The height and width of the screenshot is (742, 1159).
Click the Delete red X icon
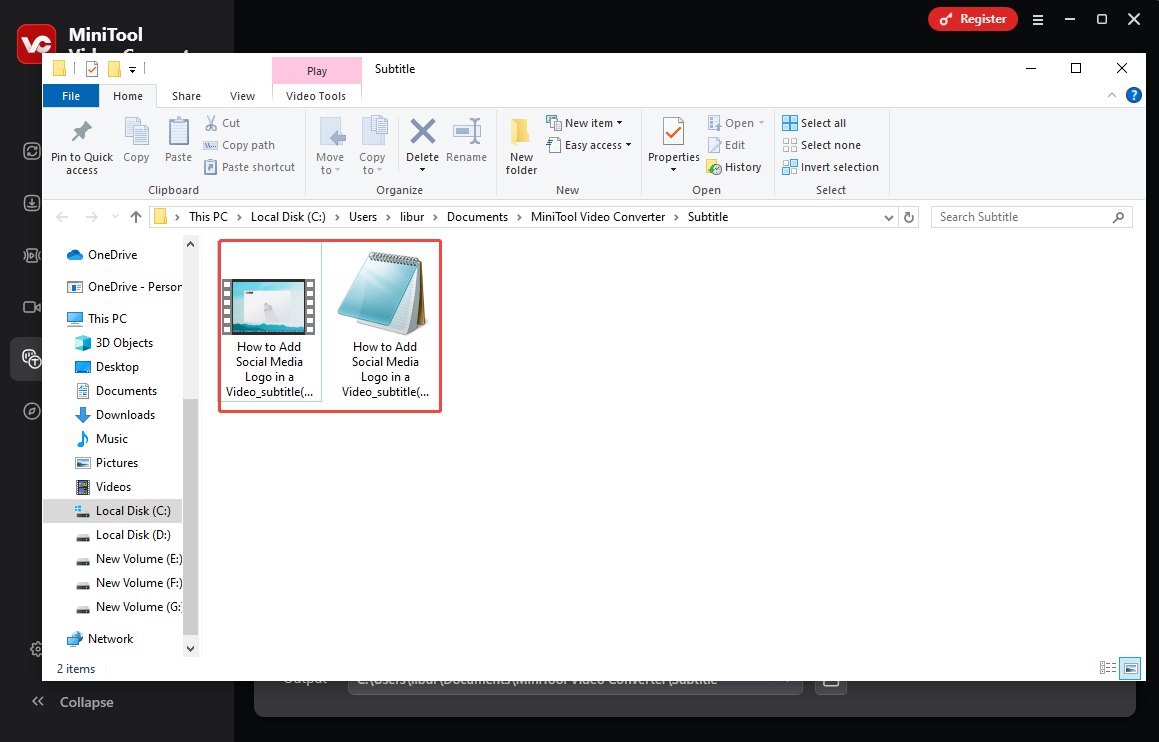(x=422, y=132)
